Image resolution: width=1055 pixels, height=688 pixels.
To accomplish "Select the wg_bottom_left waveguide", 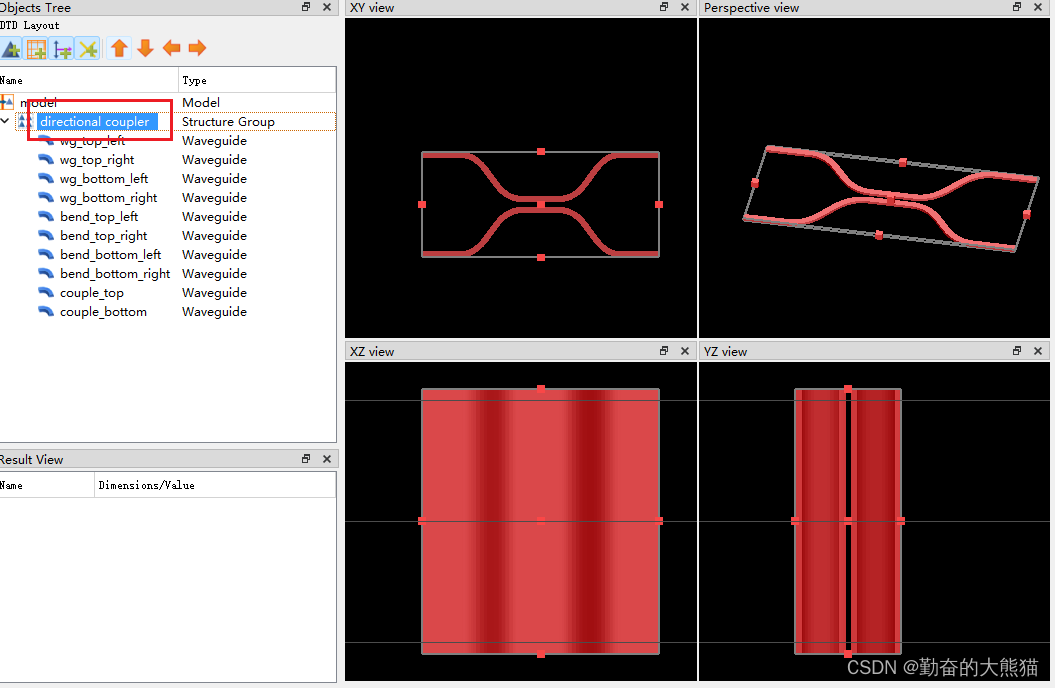I will [104, 179].
